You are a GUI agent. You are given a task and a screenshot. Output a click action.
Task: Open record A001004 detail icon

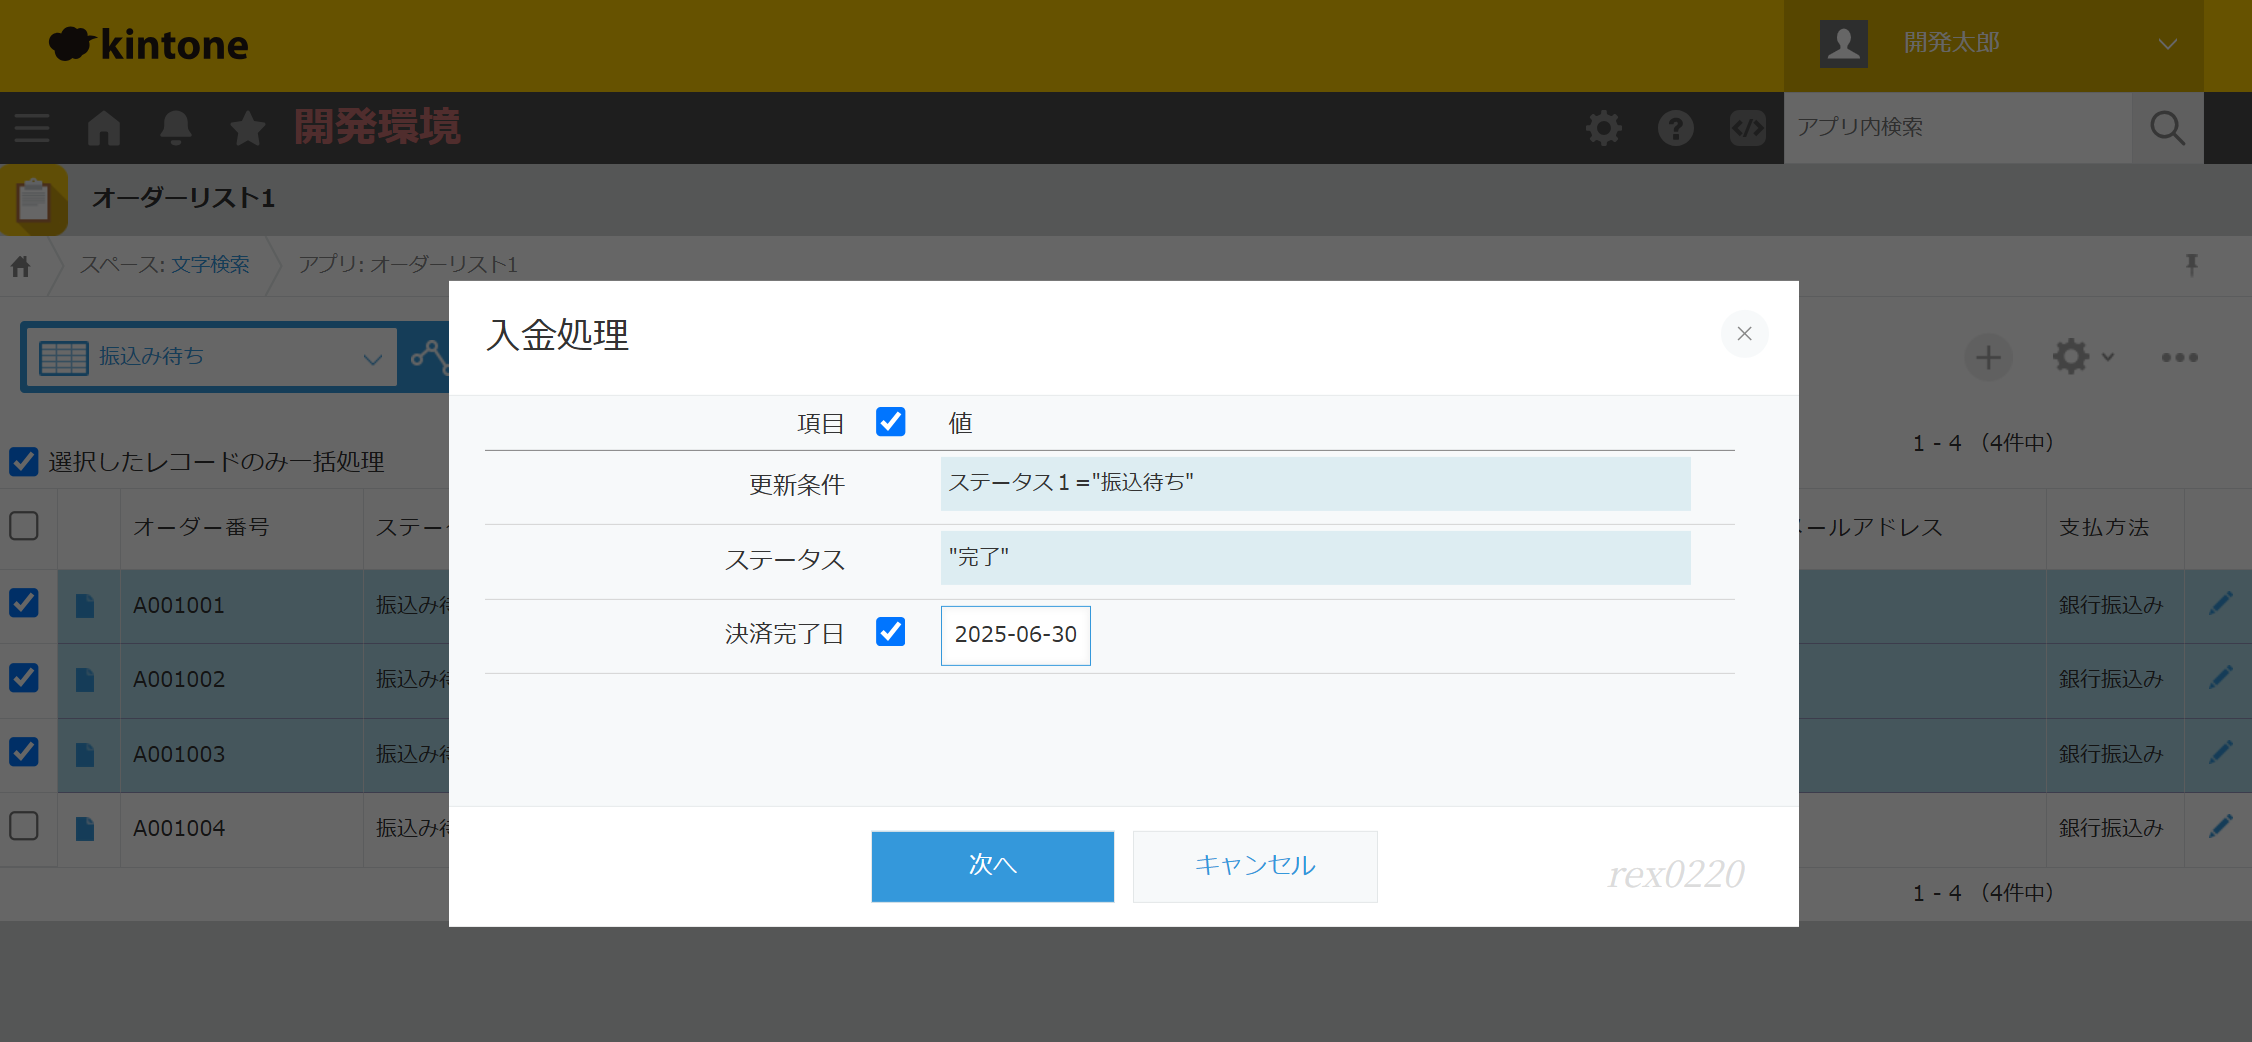(x=85, y=829)
